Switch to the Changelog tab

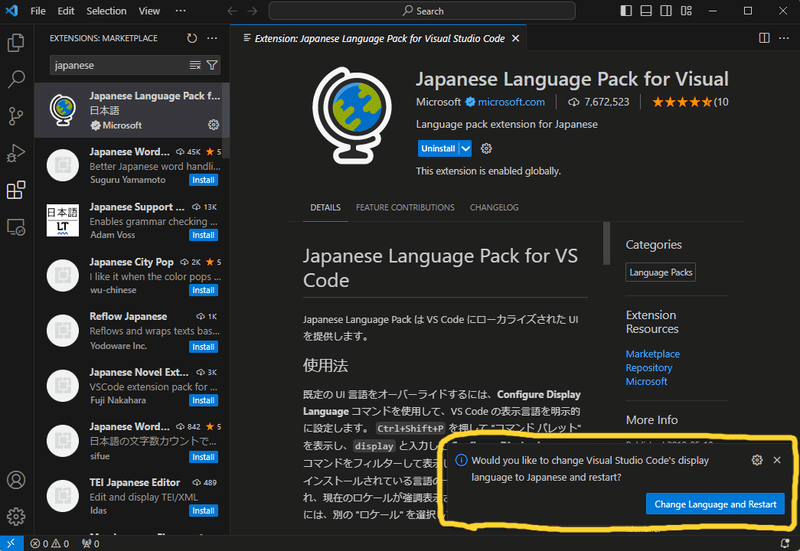(x=494, y=208)
